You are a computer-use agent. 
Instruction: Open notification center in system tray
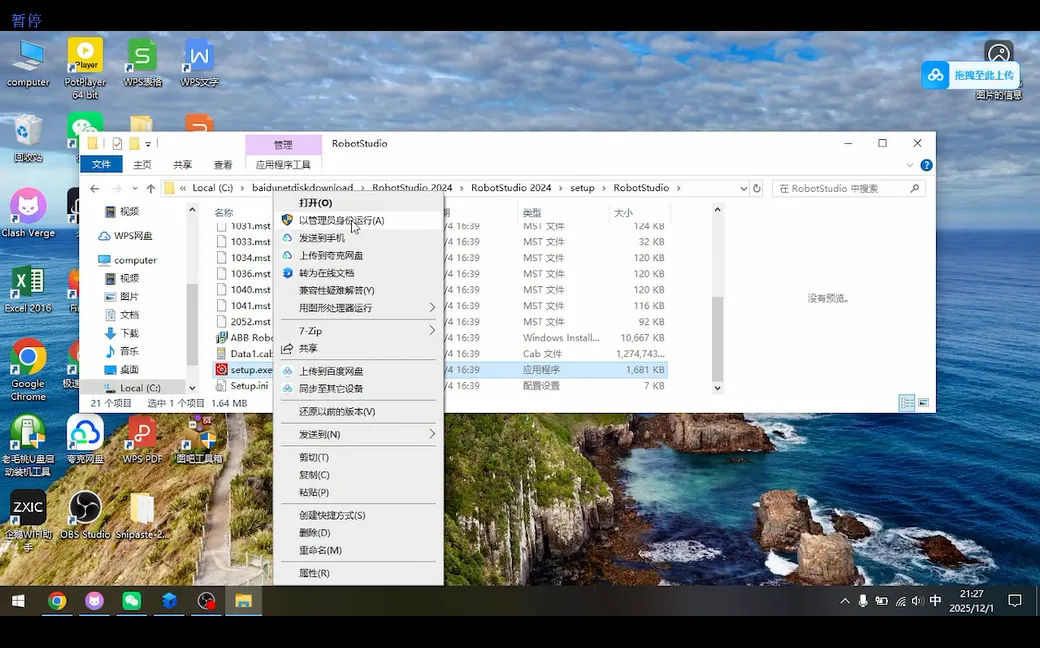coord(1014,601)
